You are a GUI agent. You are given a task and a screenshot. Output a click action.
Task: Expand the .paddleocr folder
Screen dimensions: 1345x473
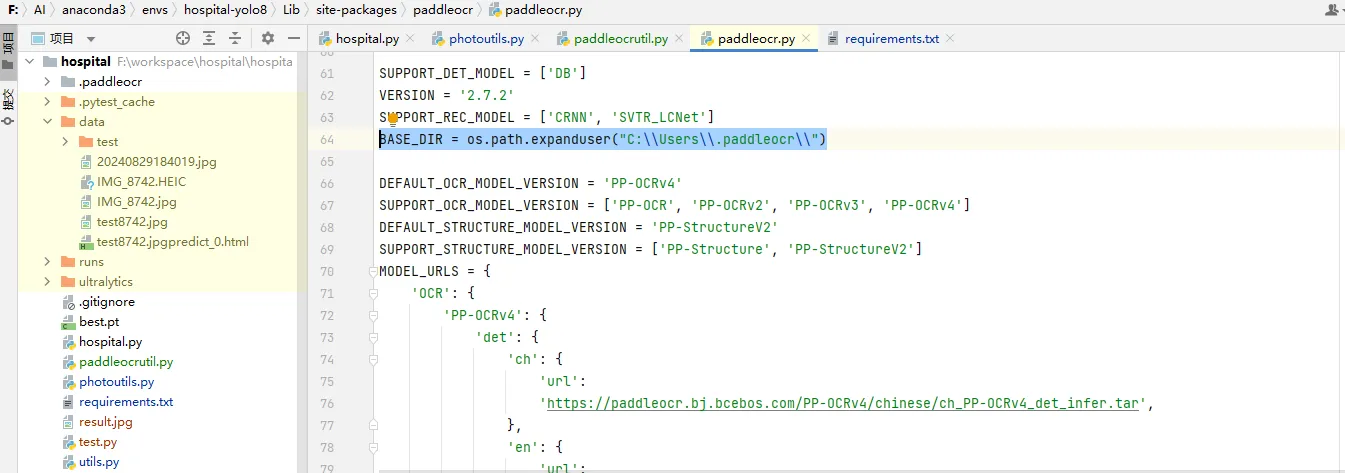(47, 82)
